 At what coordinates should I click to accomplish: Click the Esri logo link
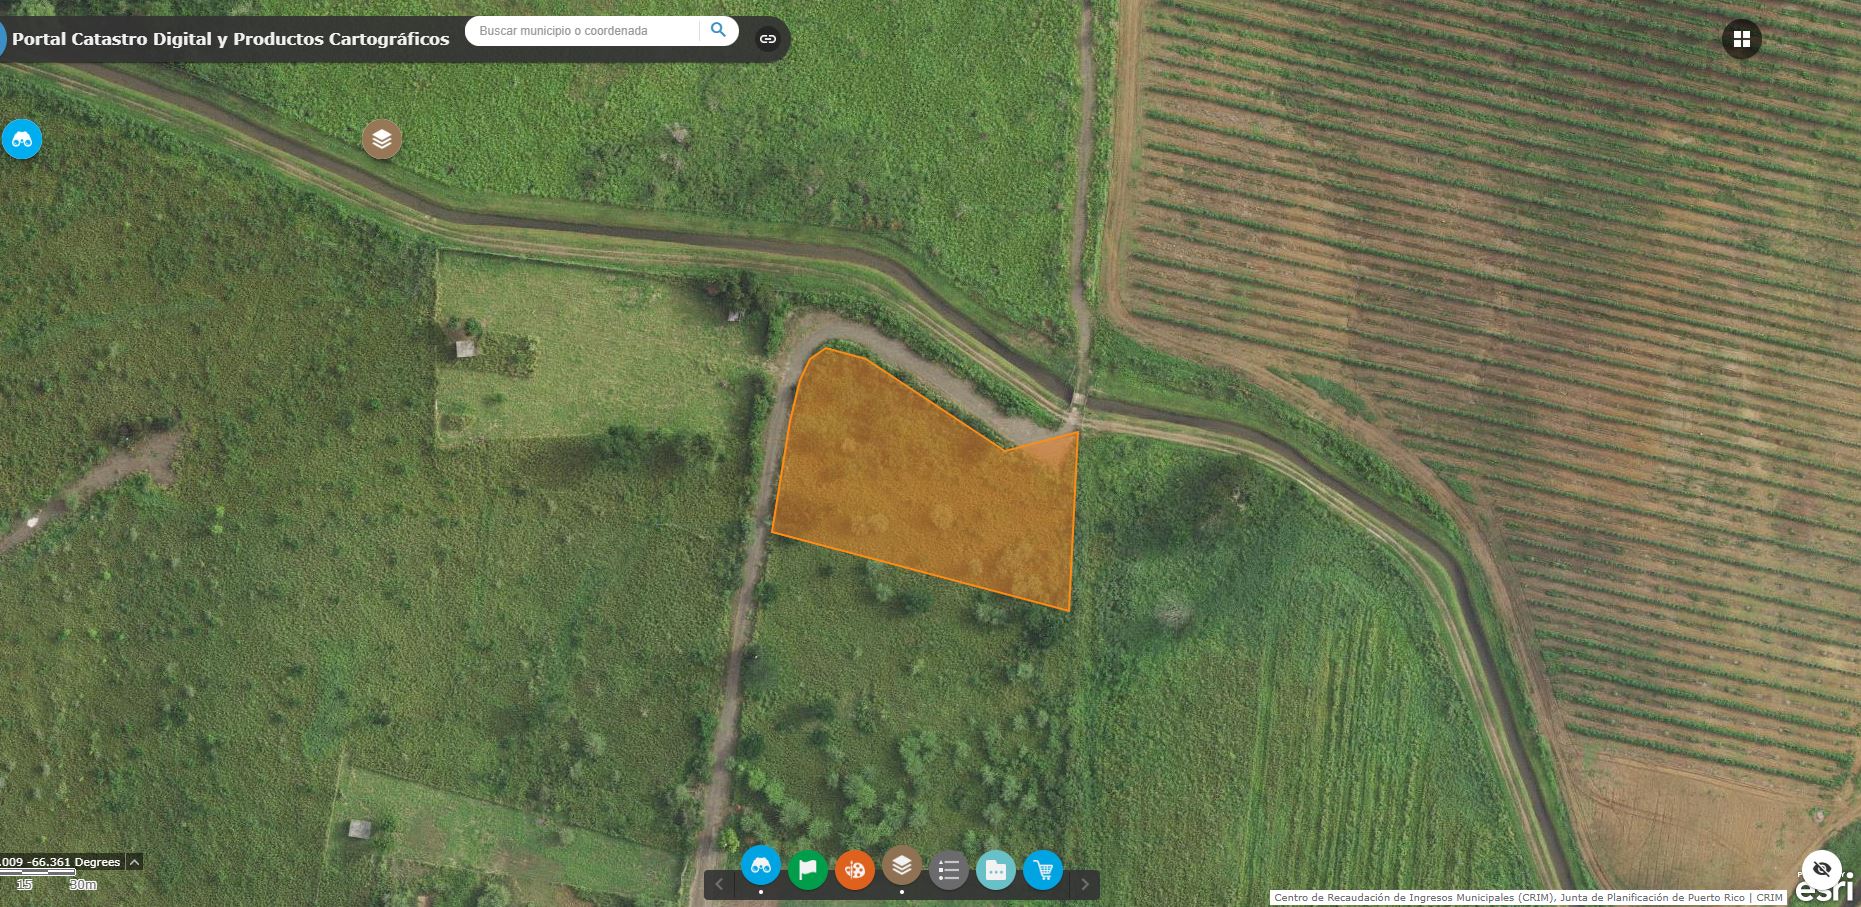pyautogui.click(x=1824, y=889)
